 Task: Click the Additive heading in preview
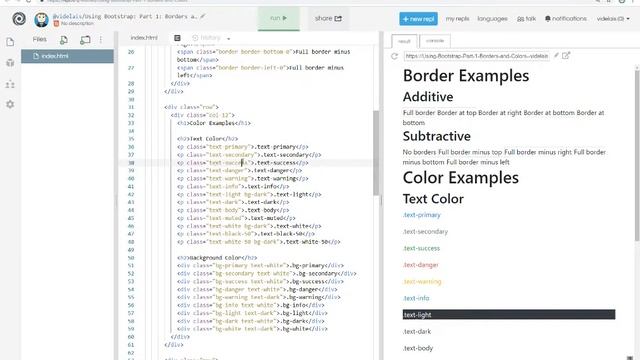coord(428,97)
